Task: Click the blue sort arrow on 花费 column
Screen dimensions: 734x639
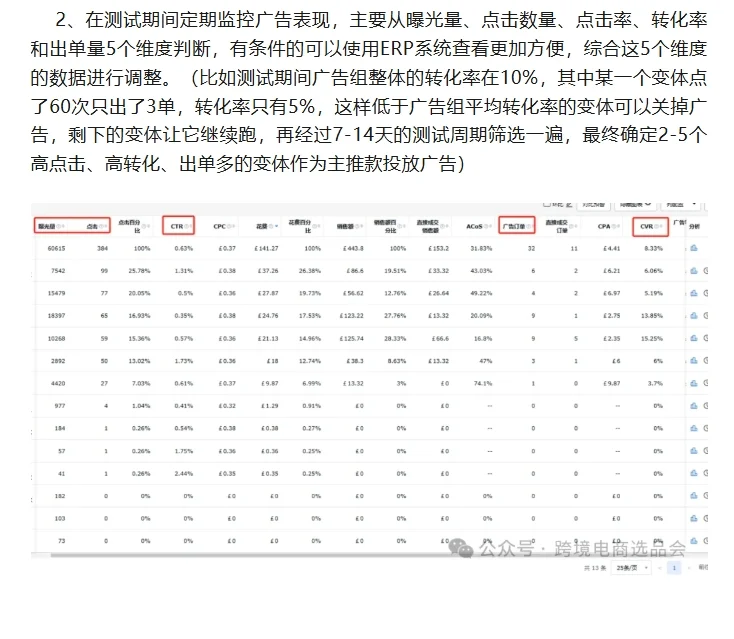Action: pyautogui.click(x=276, y=227)
